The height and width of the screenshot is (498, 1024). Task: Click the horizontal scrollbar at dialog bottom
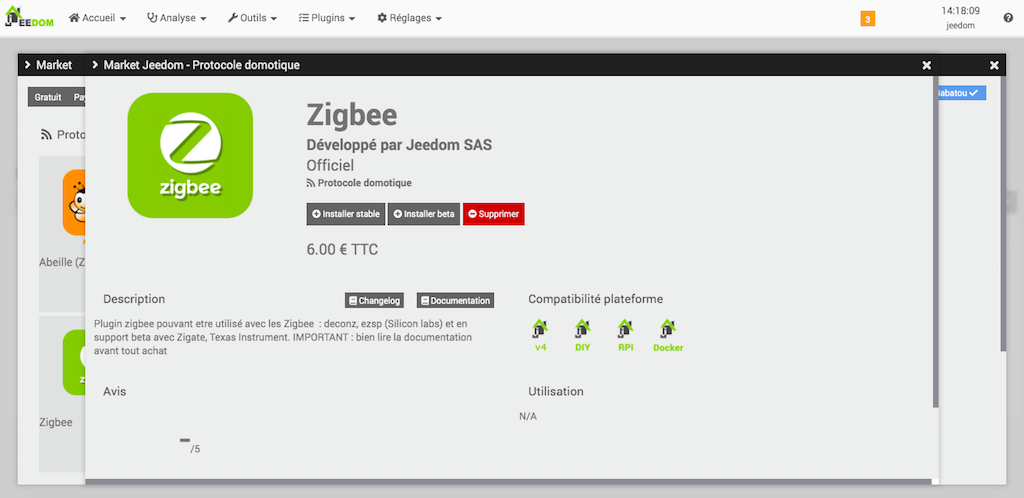coord(508,482)
